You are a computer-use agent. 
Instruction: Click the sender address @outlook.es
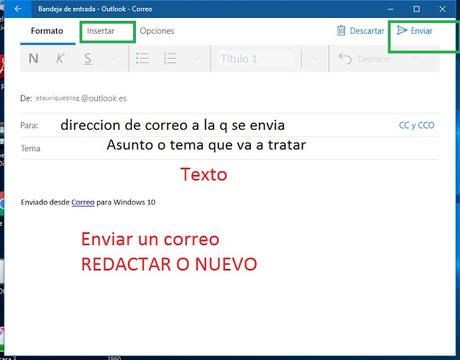tap(81, 98)
